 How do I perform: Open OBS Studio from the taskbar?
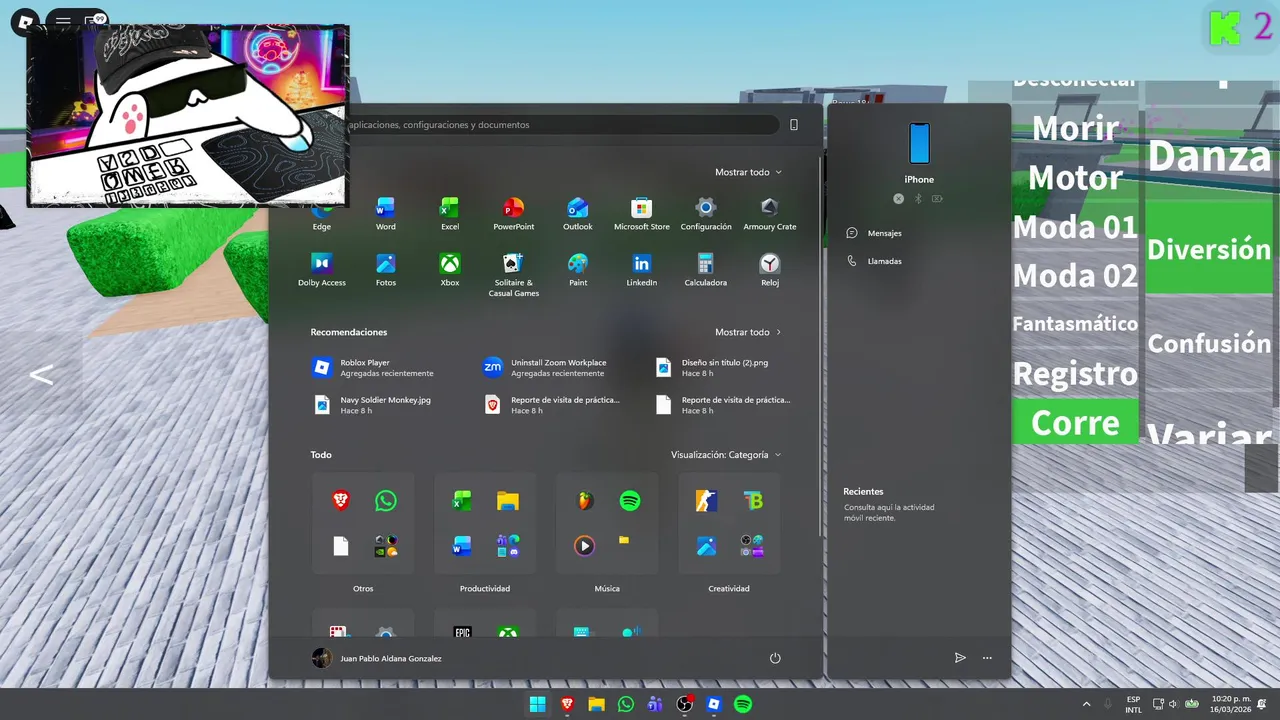(685, 704)
